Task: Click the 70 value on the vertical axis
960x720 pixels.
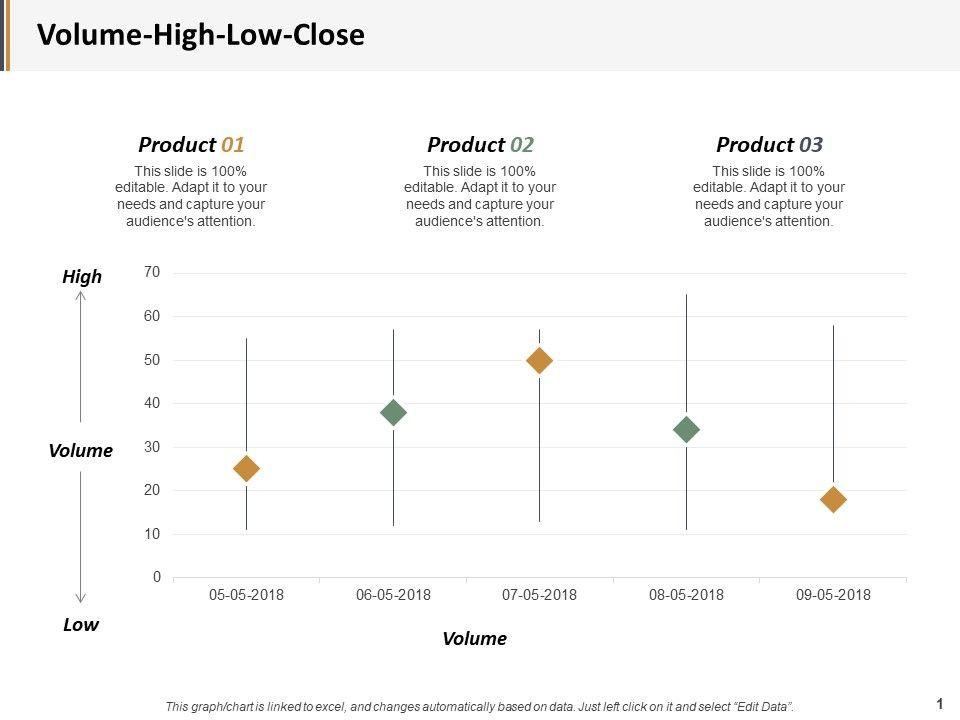Action: click(152, 272)
